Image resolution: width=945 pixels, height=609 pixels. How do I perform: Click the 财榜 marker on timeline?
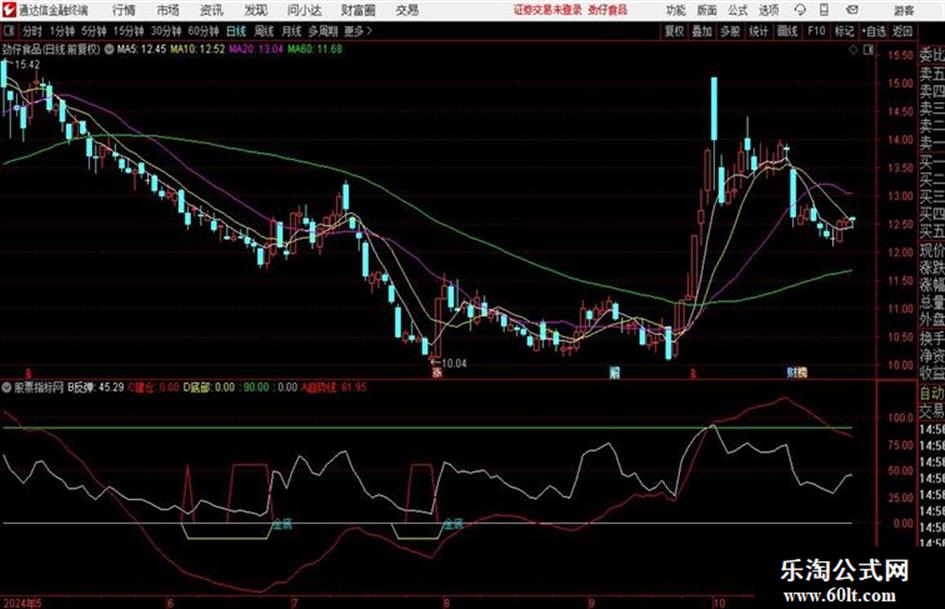click(x=797, y=373)
